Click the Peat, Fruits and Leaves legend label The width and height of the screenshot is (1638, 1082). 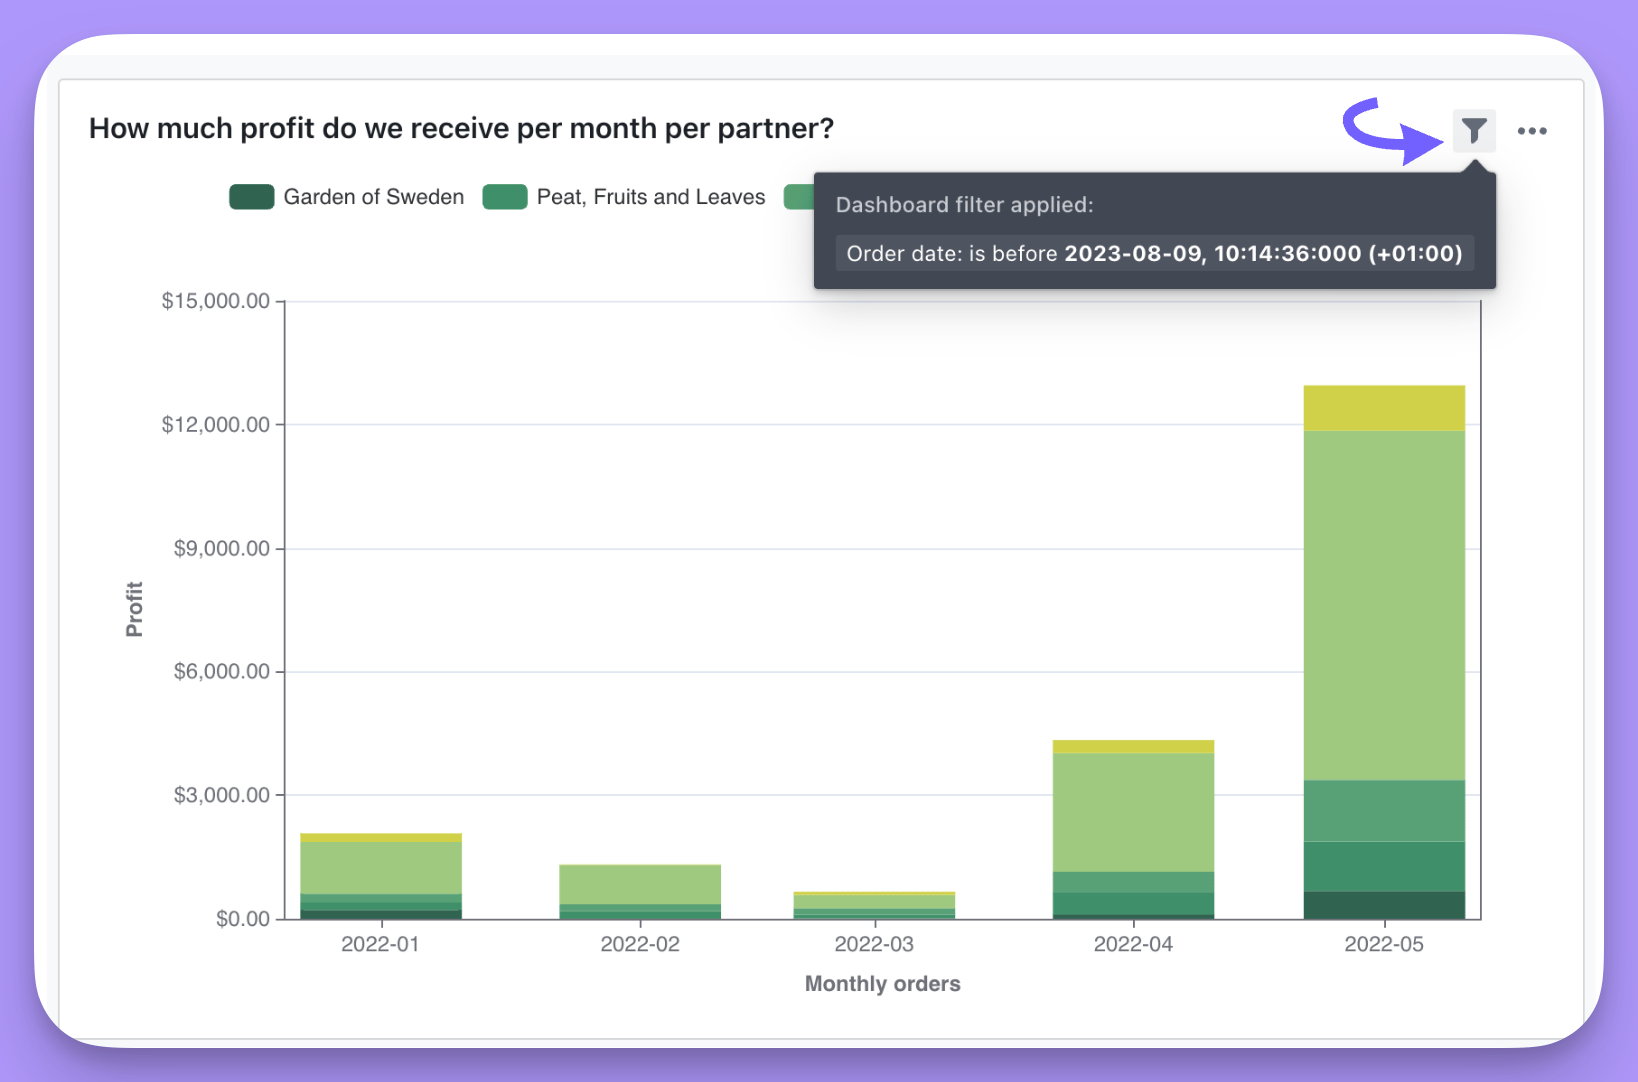(x=651, y=197)
